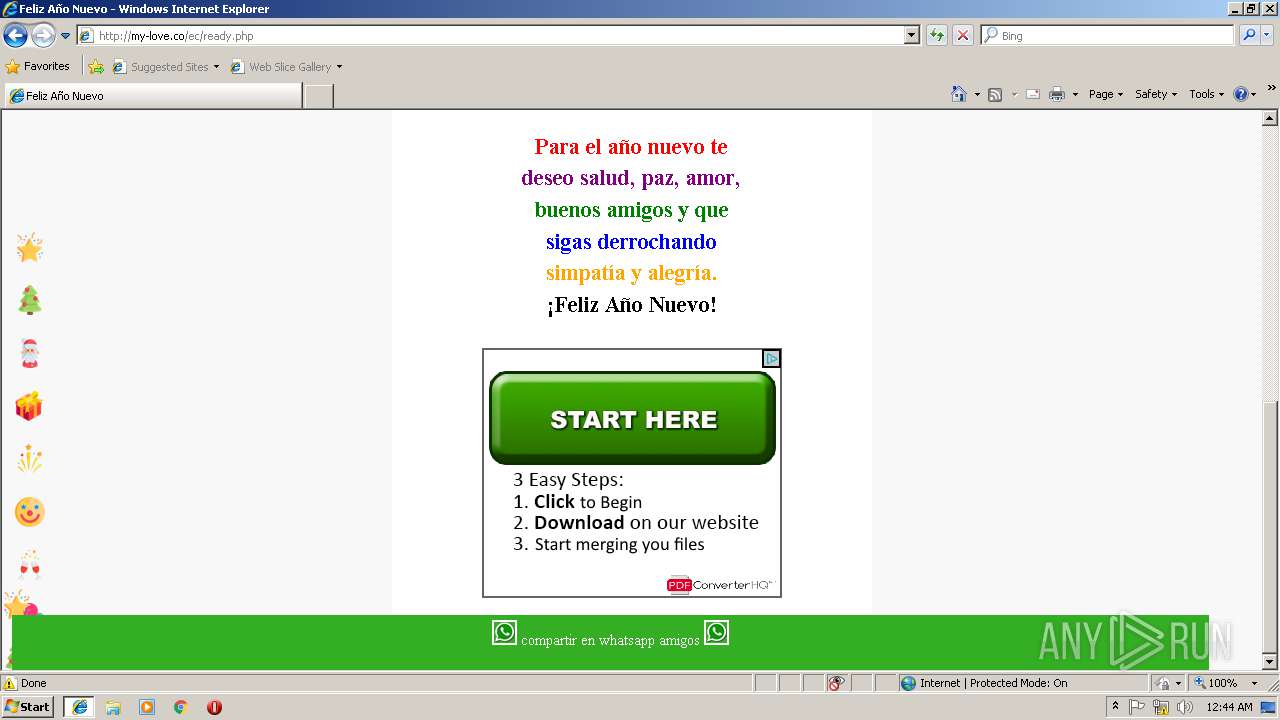Click the Done status bar text

click(34, 683)
